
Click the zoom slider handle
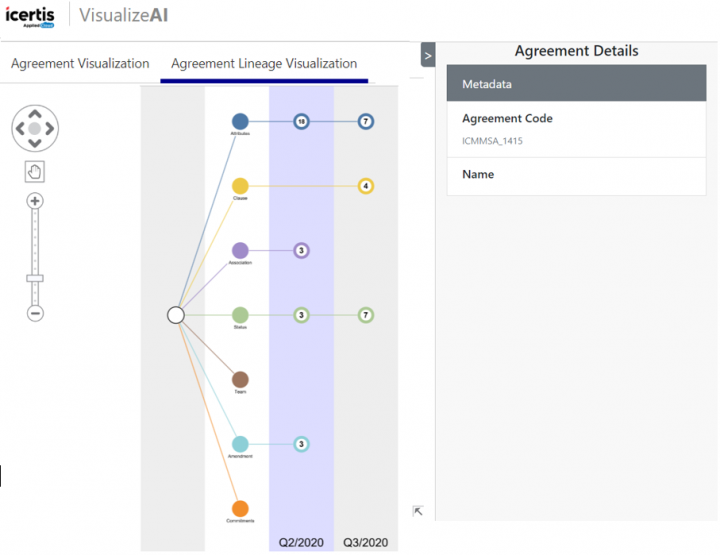(35, 278)
